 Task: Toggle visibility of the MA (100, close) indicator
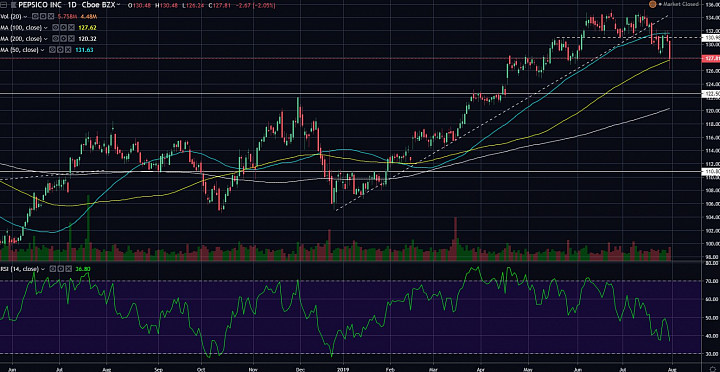(x=55, y=28)
